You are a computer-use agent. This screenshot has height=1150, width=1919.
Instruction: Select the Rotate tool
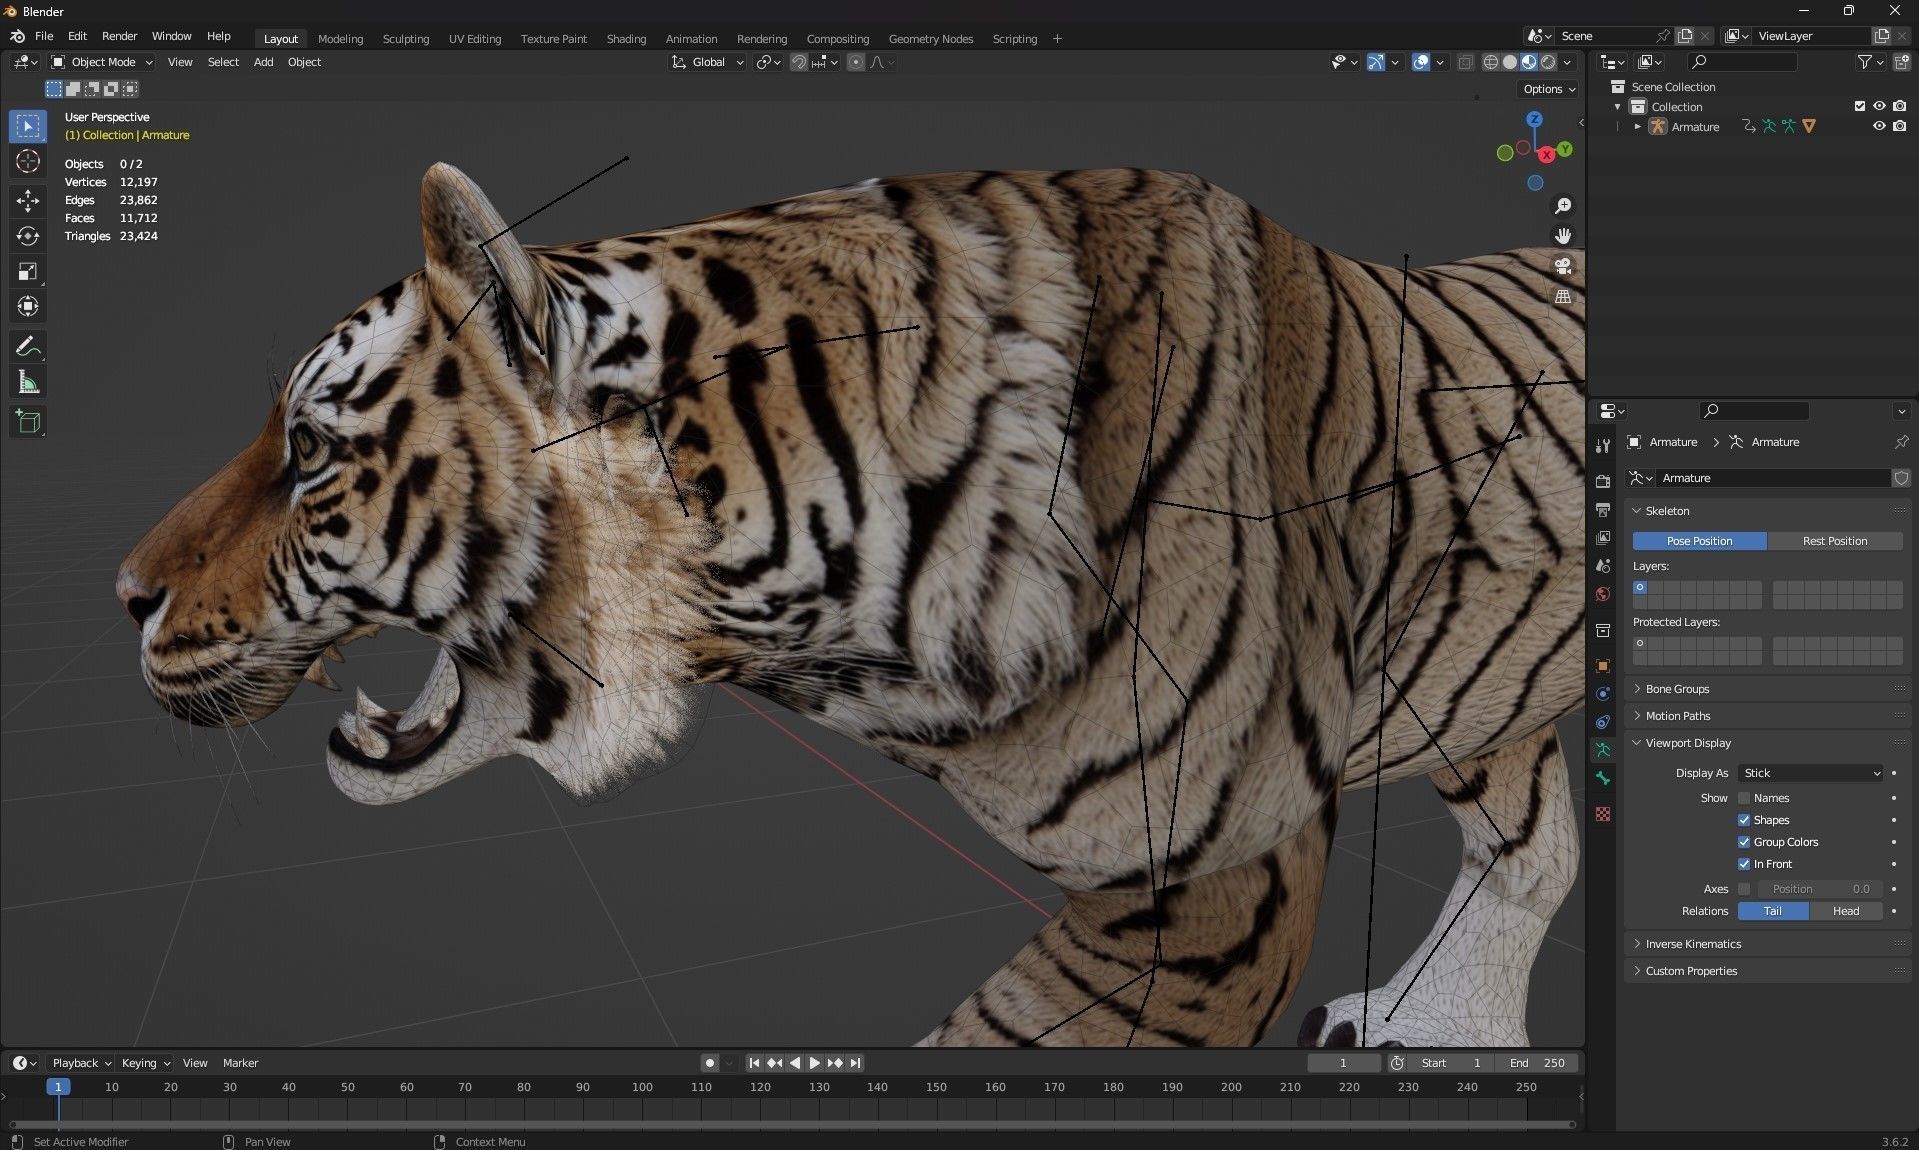coord(28,236)
